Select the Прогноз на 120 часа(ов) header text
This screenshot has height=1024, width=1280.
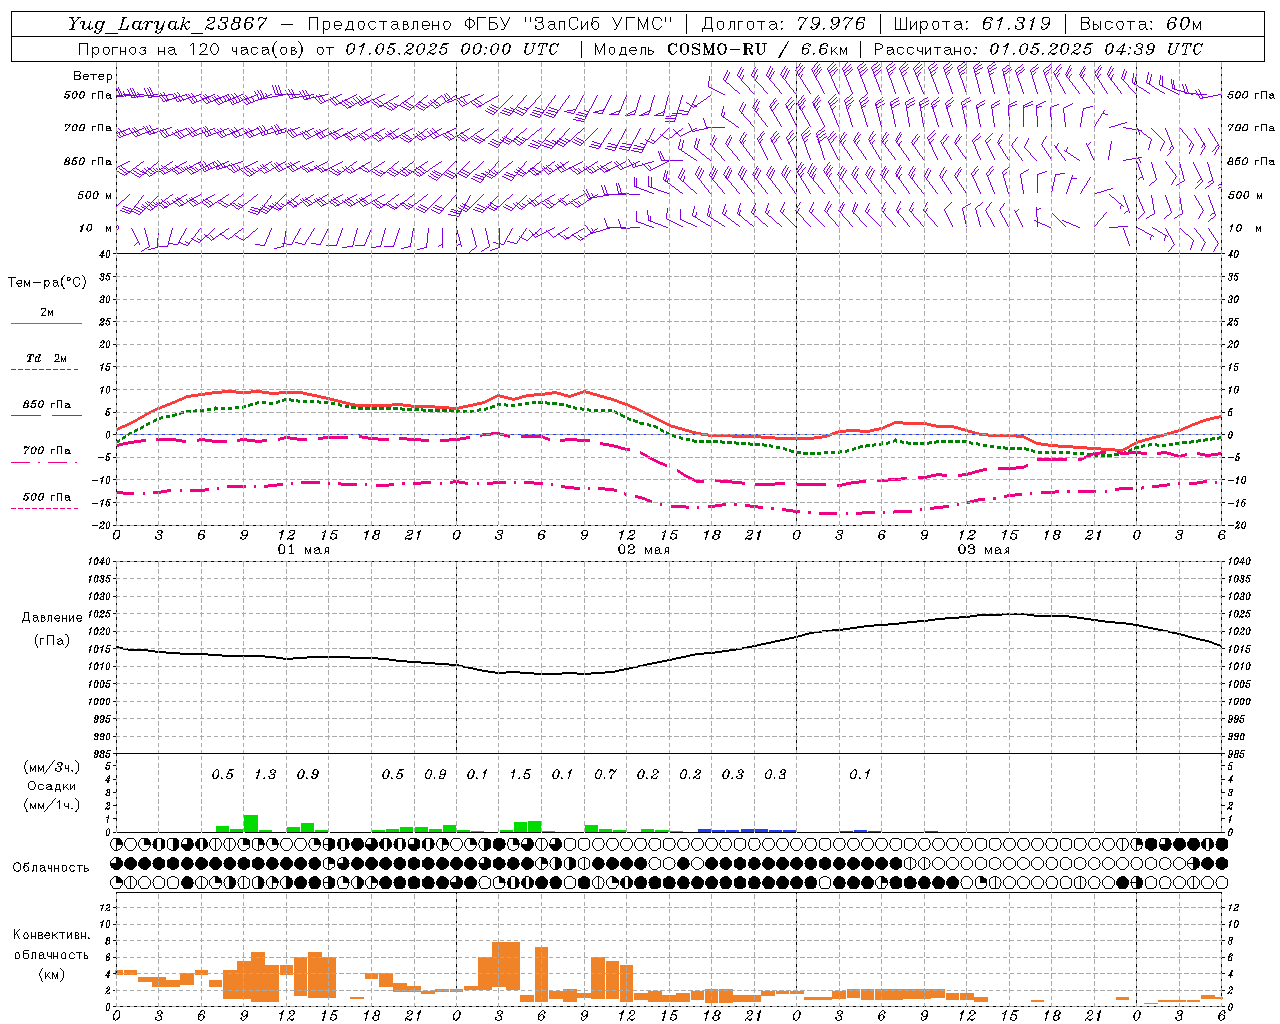click(194, 49)
